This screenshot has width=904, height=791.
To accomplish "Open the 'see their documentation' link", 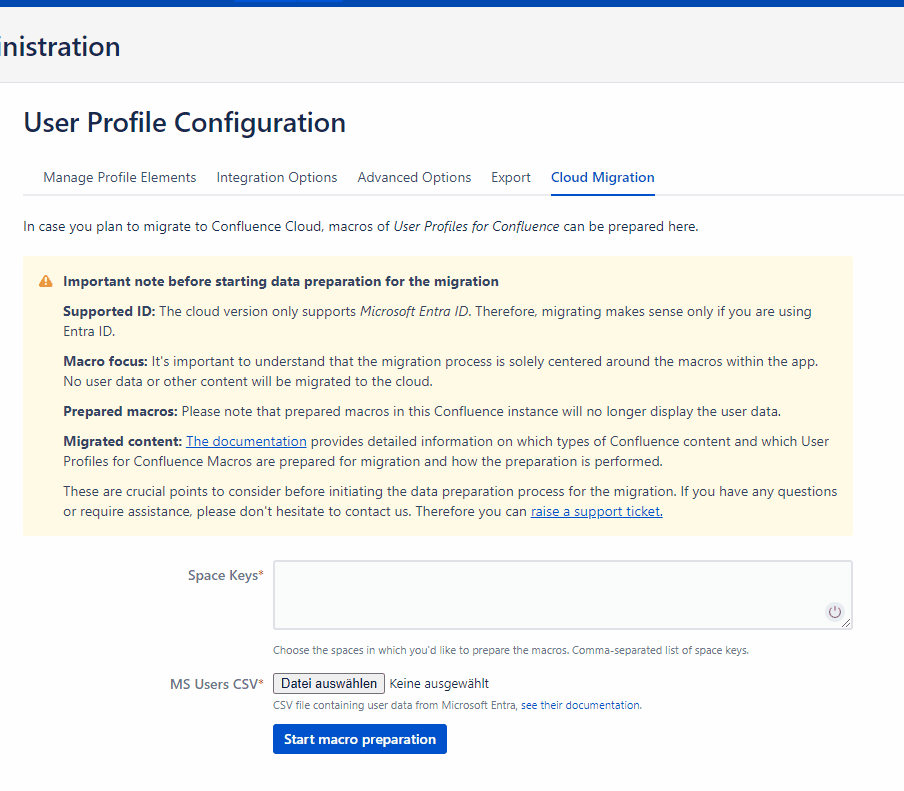I will [581, 706].
